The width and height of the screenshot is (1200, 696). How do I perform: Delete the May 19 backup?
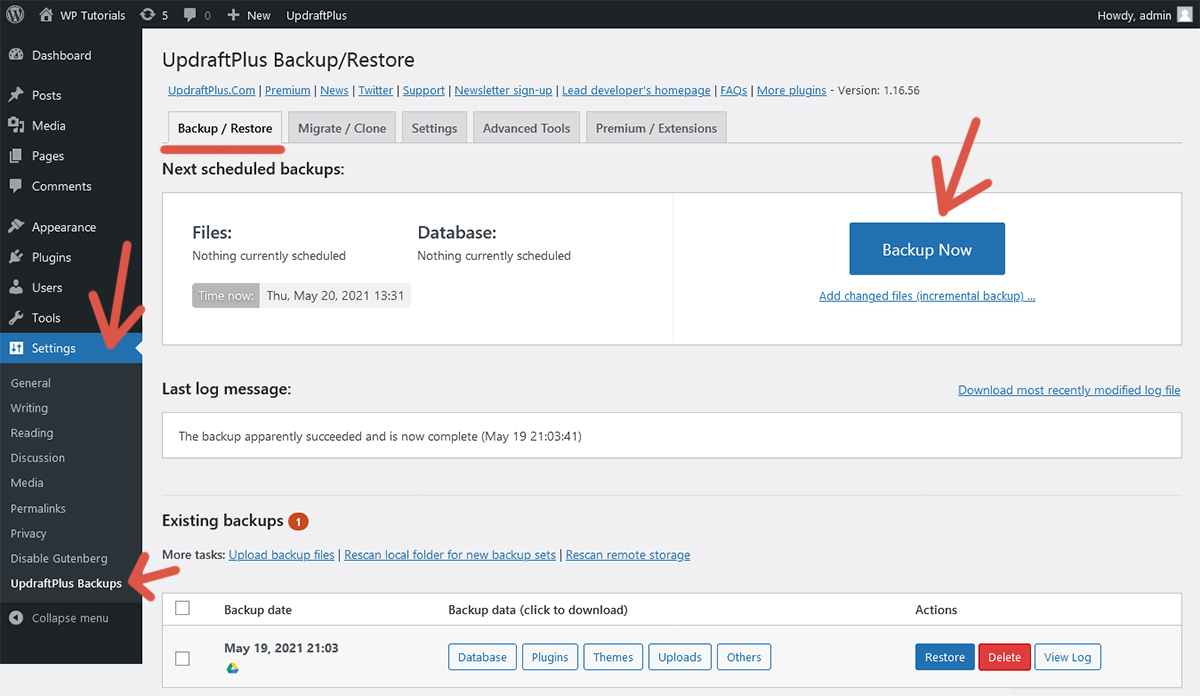1004,657
